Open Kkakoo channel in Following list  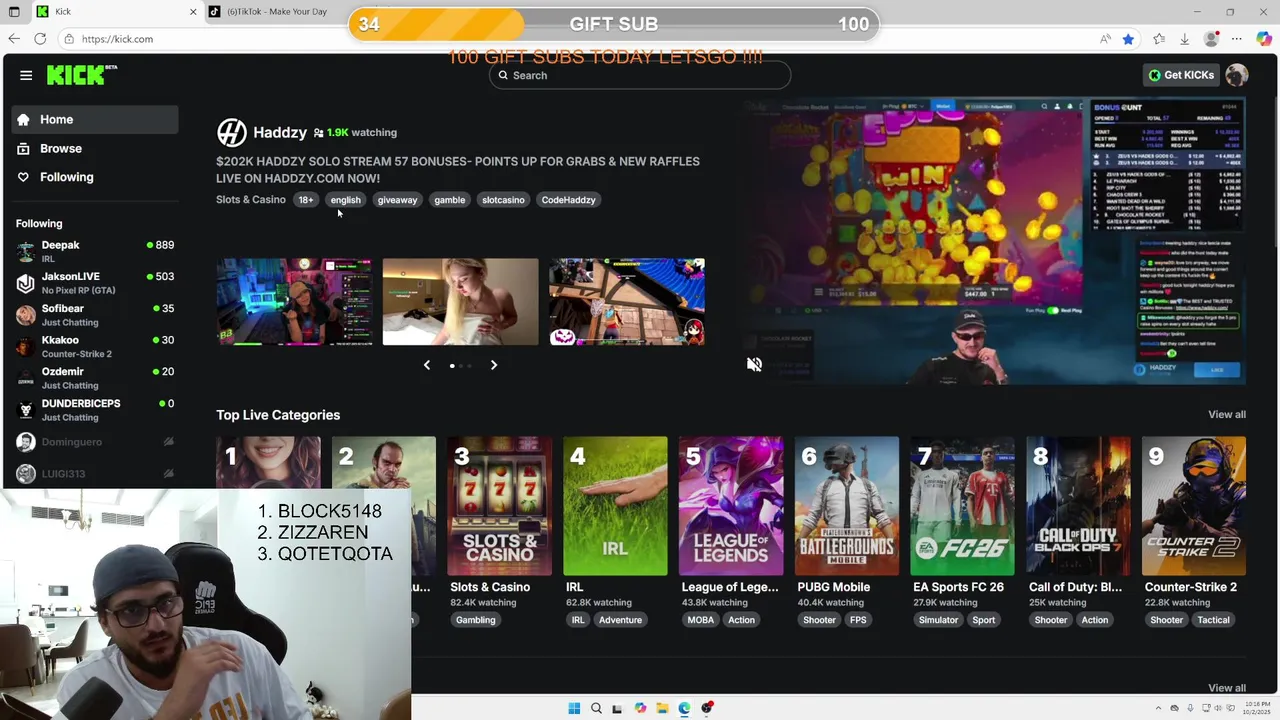[x=95, y=346]
